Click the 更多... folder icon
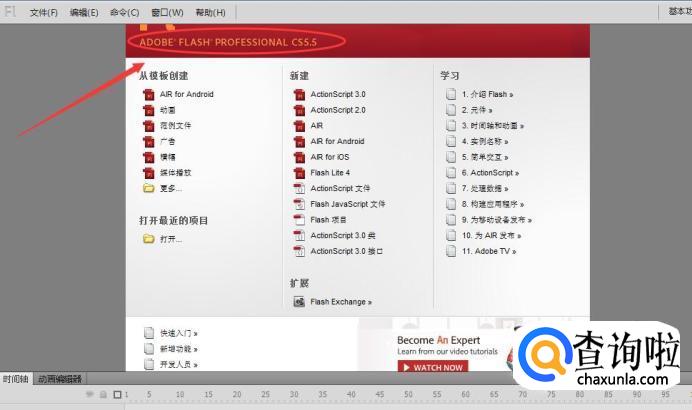 point(149,188)
